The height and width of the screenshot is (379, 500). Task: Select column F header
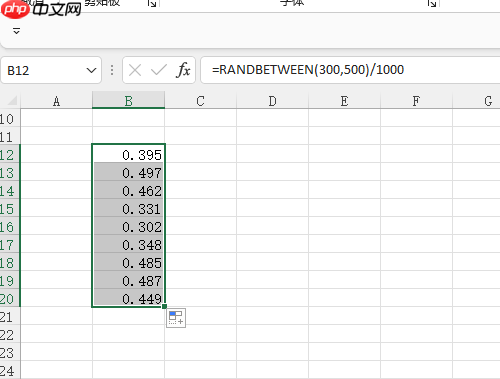(416, 100)
